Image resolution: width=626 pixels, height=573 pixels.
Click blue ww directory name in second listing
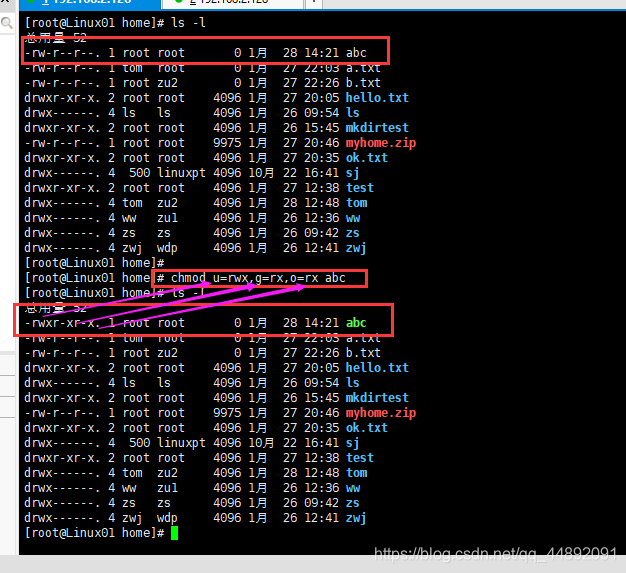click(x=353, y=488)
